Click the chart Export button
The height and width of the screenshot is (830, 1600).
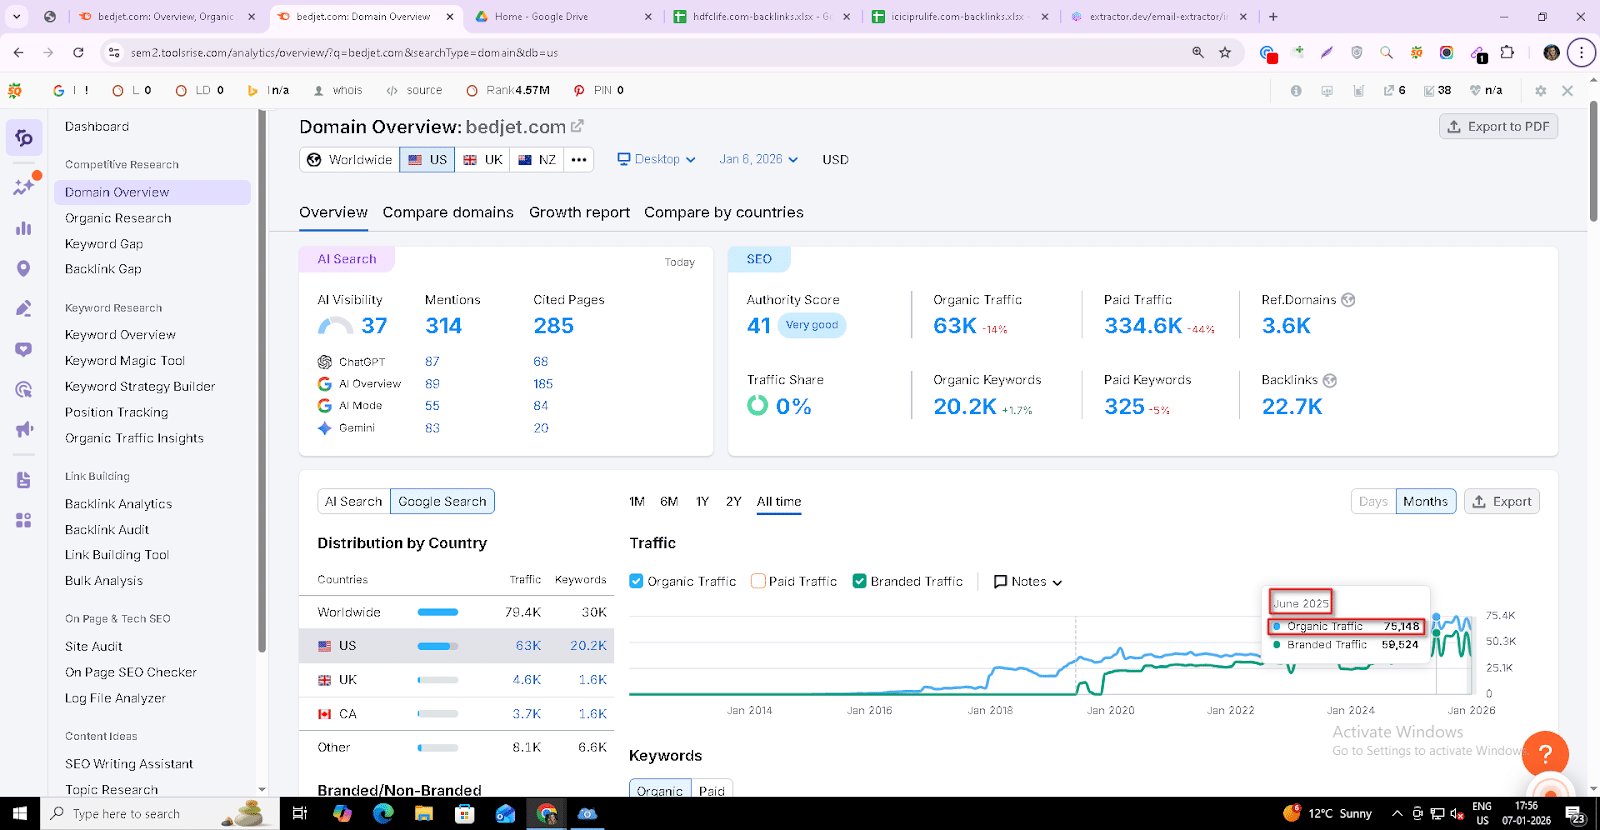[1501, 501]
